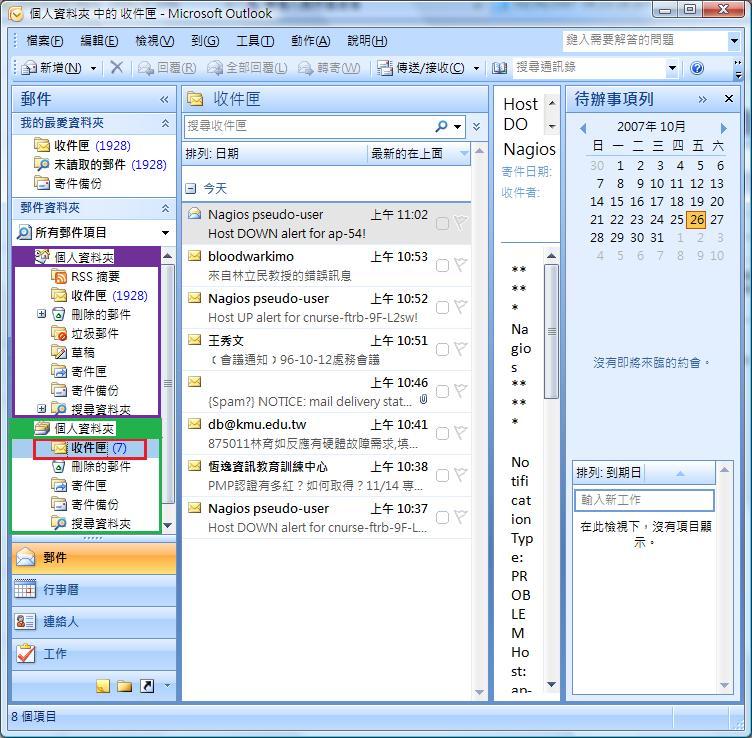The height and width of the screenshot is (738, 752).
Task: Select Junk E-mail folder (垃圾郵件)
Action: (x=85, y=333)
